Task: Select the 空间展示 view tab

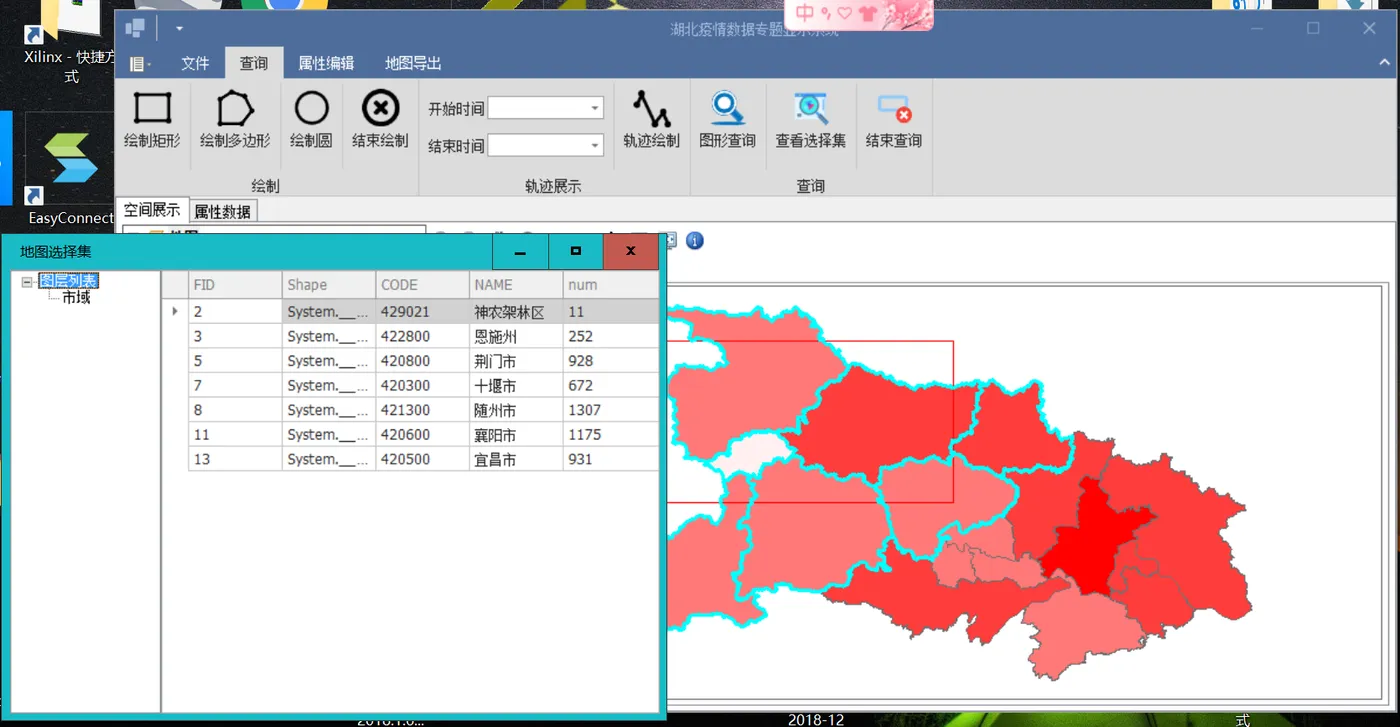Action: coord(152,210)
